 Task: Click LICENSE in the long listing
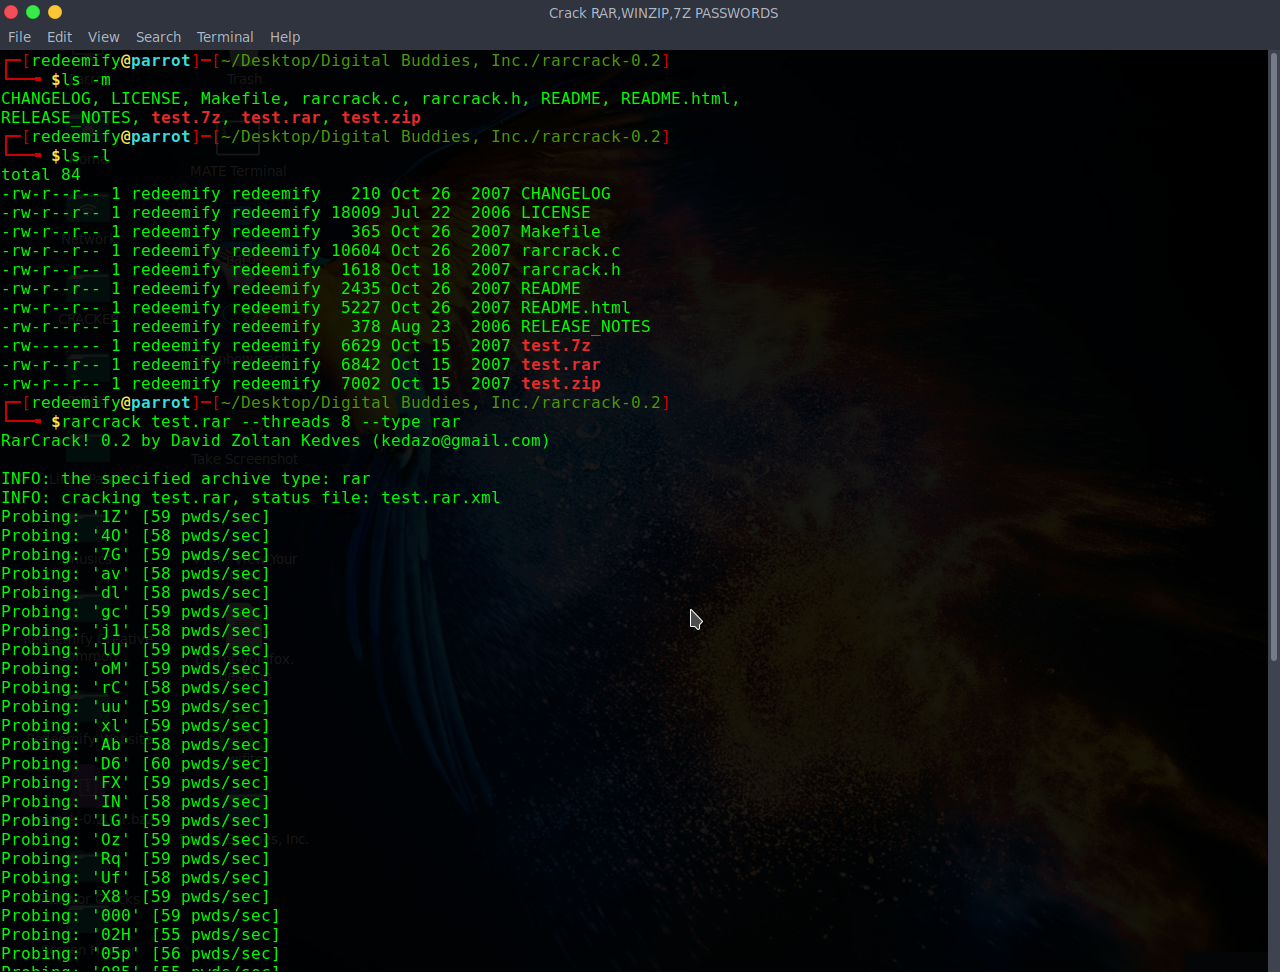tap(555, 213)
